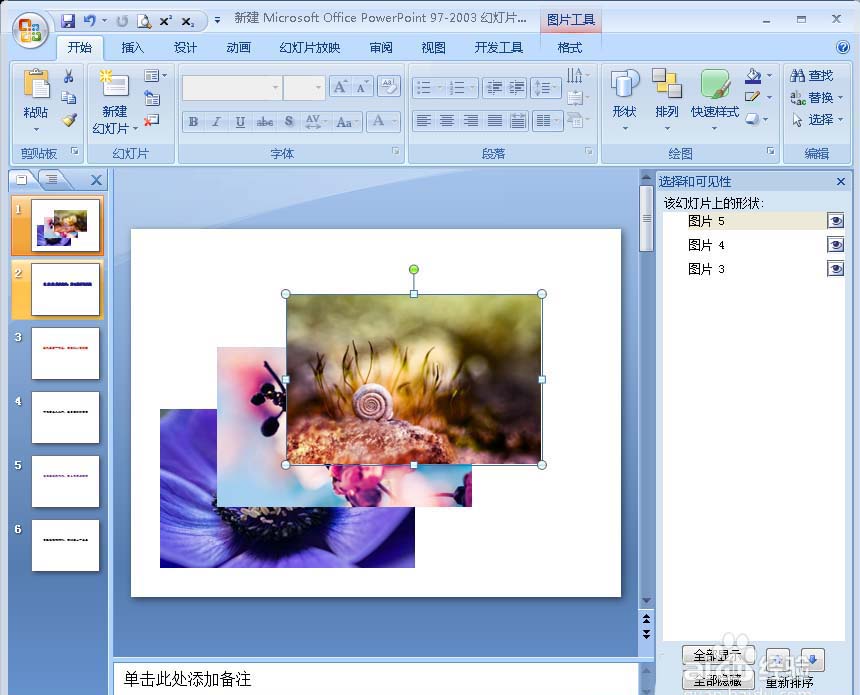The width and height of the screenshot is (860, 695).
Task: Open the Paragraph dialog launcher
Action: [589, 151]
